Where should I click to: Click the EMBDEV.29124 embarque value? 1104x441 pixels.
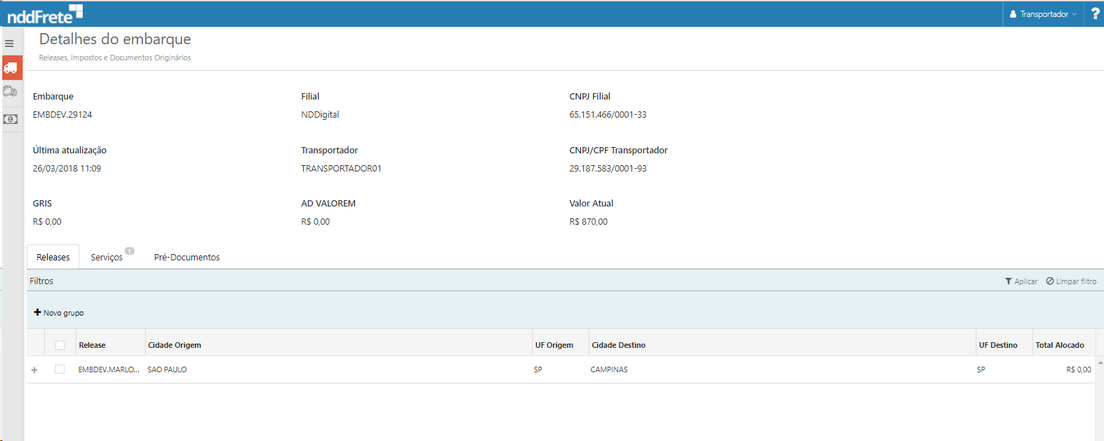(63, 115)
